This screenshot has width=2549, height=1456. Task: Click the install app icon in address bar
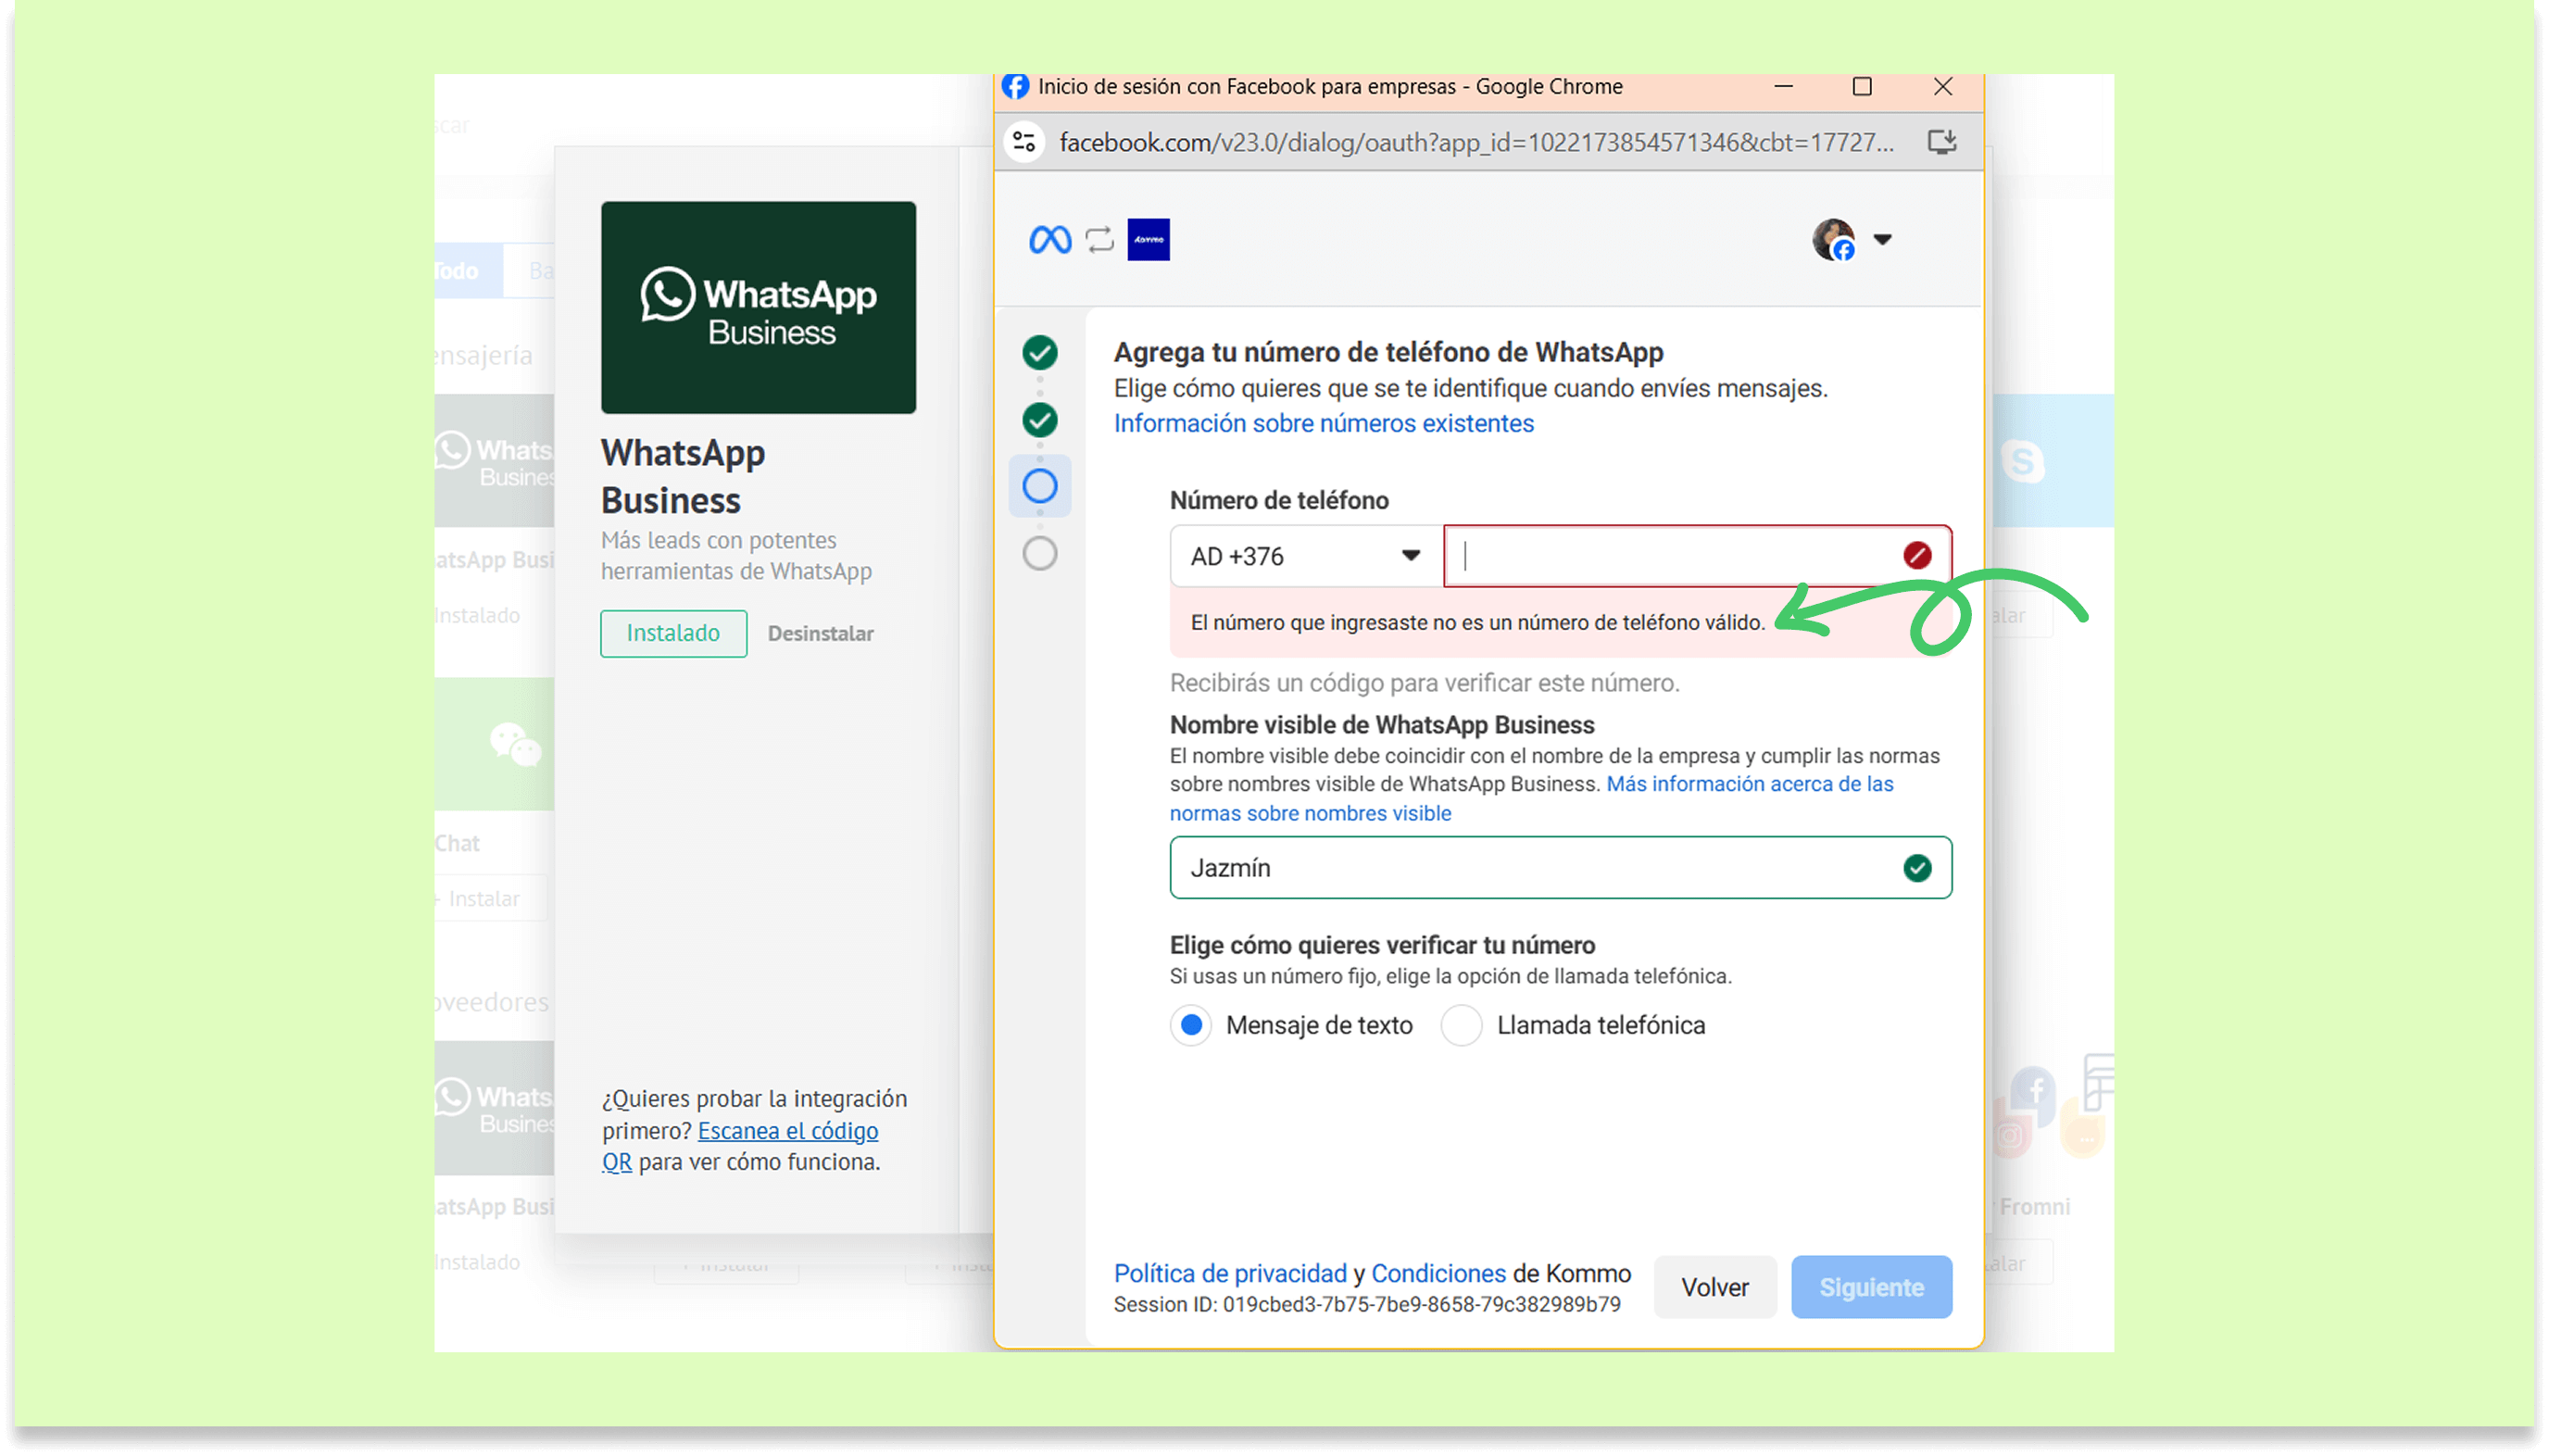tap(1941, 142)
